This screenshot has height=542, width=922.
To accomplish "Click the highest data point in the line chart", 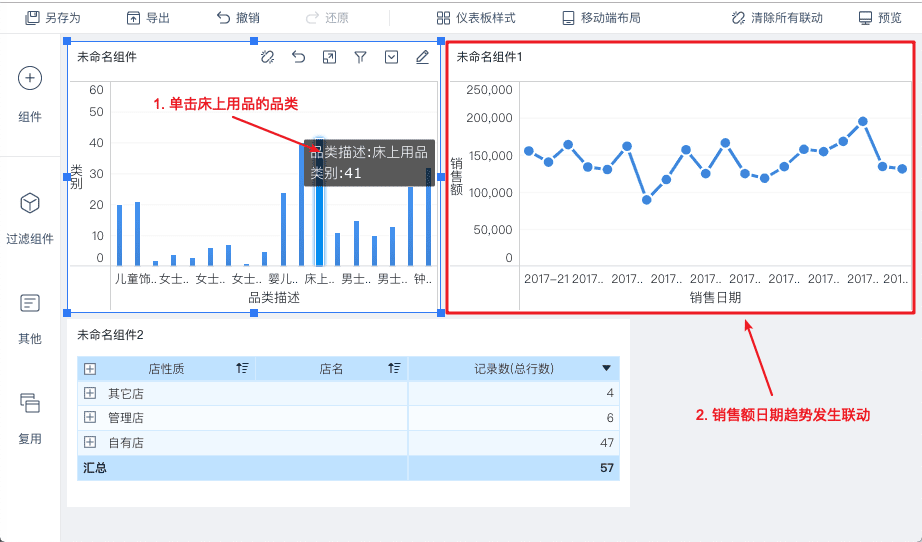I will [x=863, y=122].
